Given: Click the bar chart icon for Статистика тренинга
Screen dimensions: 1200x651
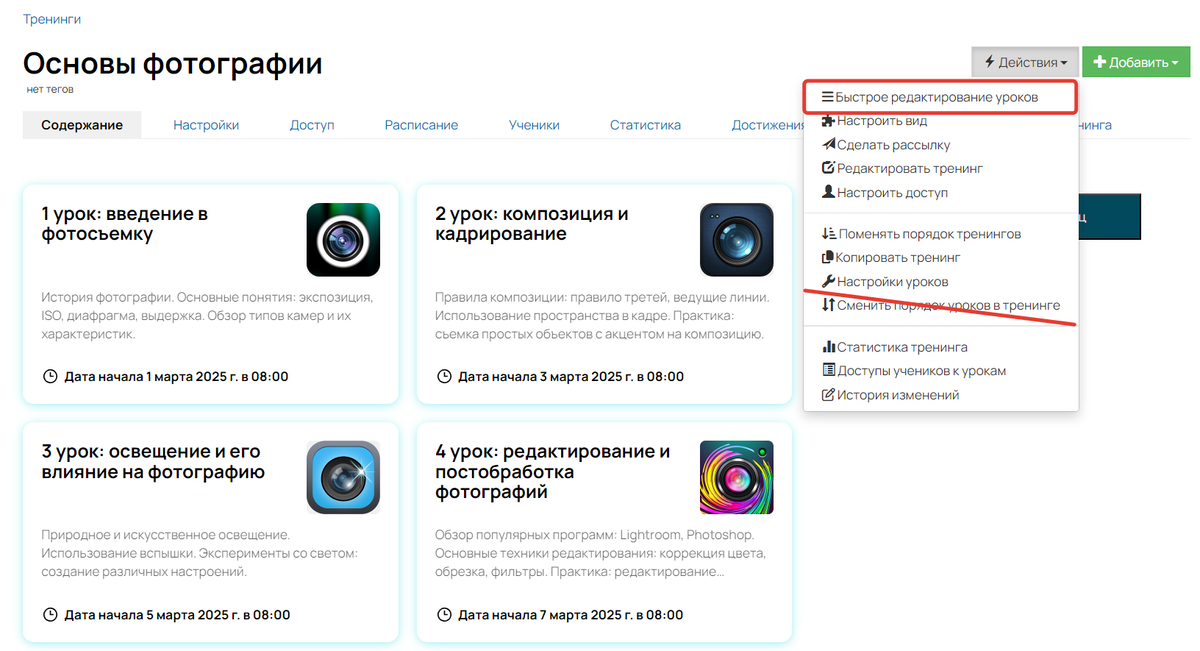Looking at the screenshot, I should click(x=828, y=347).
